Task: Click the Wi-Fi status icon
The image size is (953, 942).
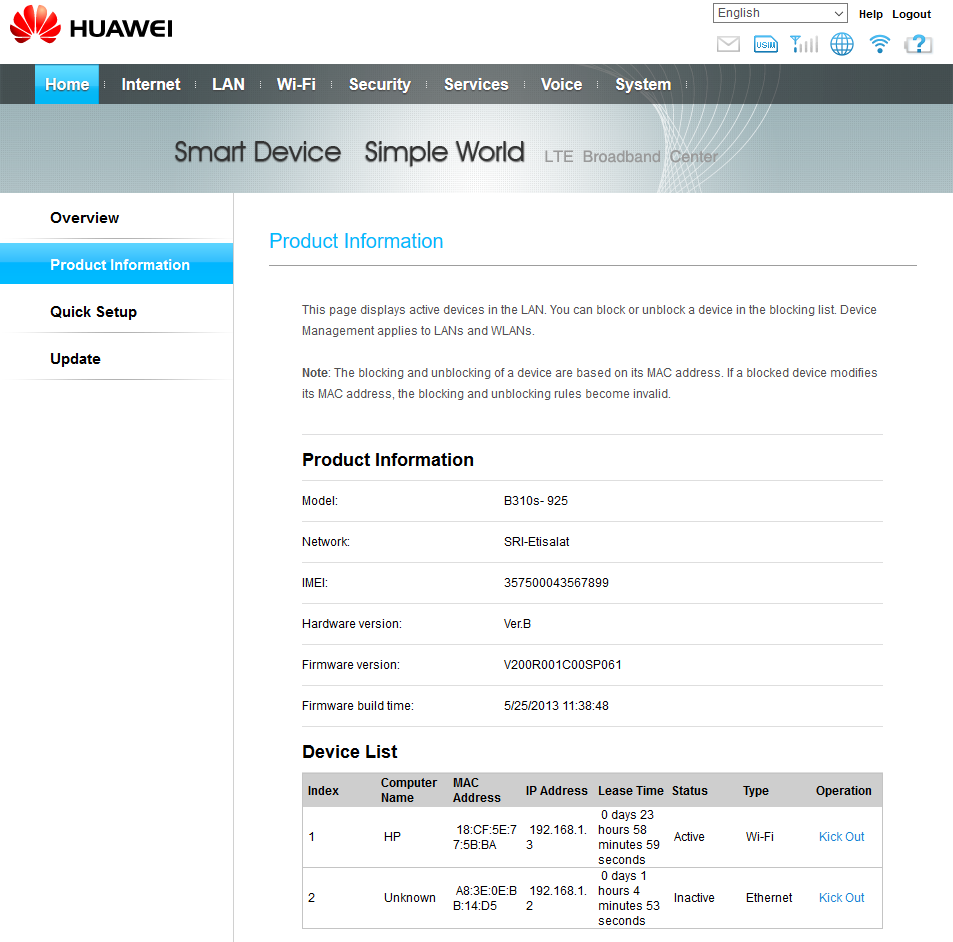Action: point(880,44)
